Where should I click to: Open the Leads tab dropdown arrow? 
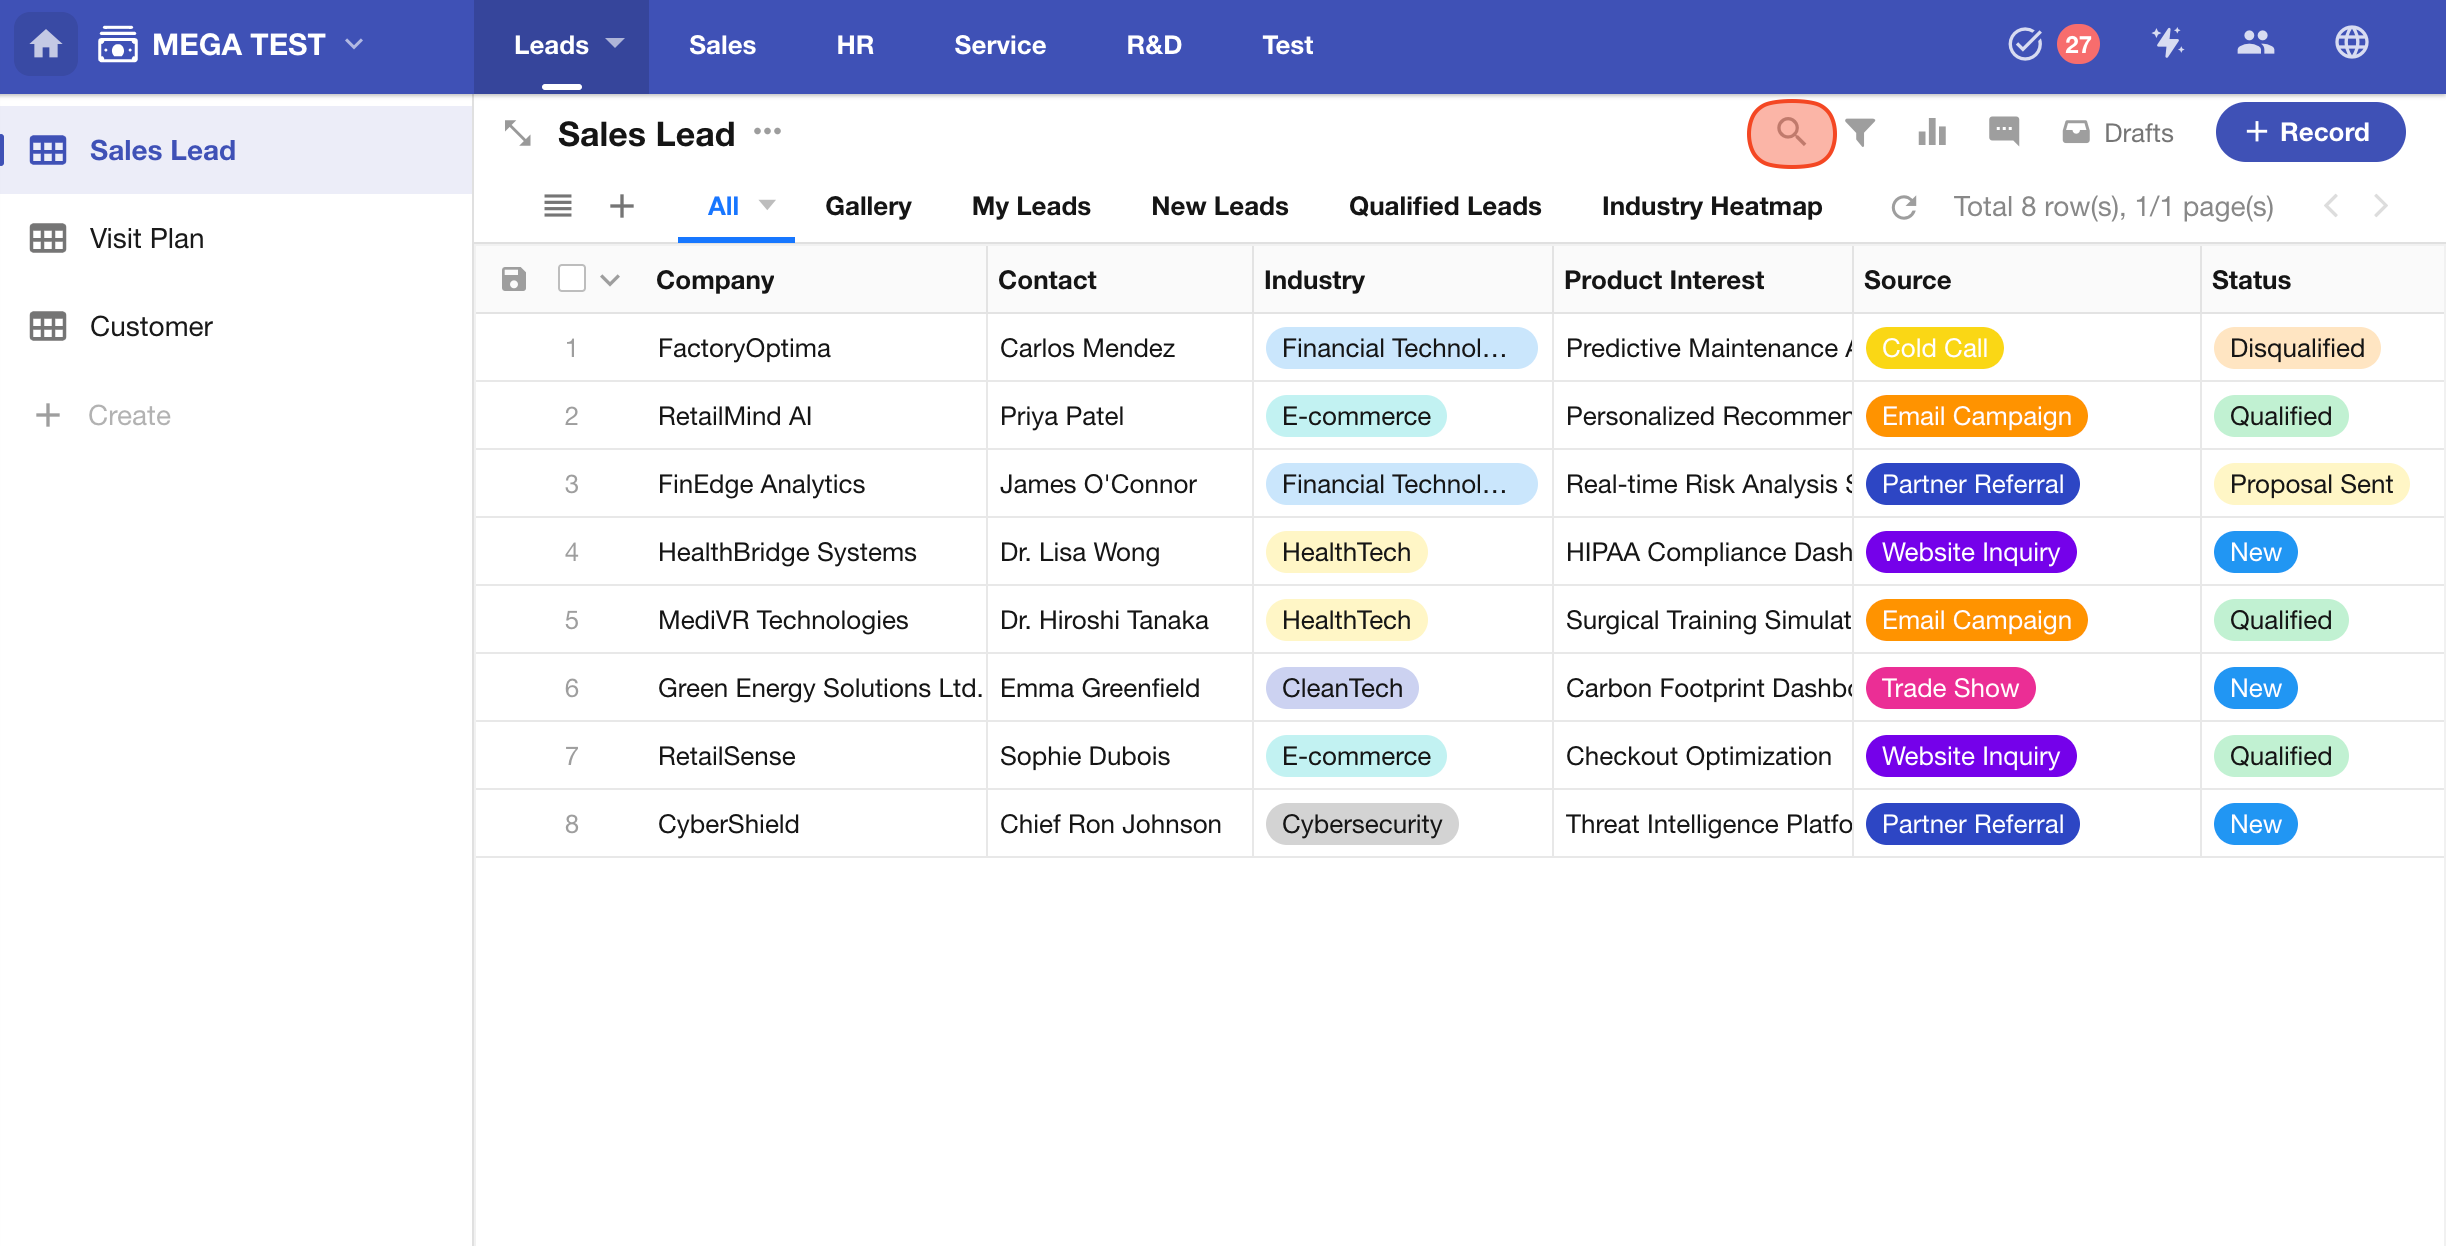pos(615,43)
